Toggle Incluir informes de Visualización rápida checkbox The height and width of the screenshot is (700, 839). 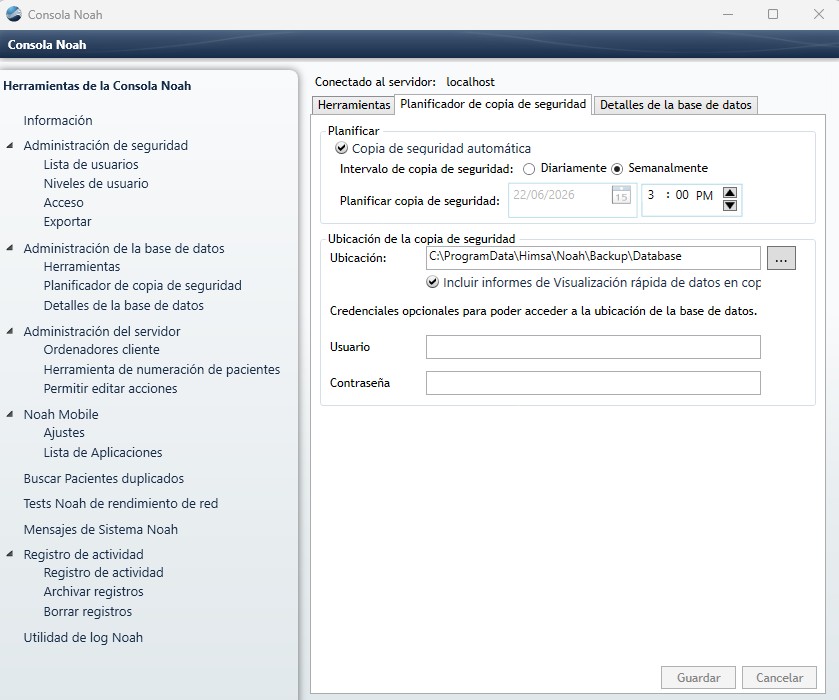pyautogui.click(x=432, y=282)
